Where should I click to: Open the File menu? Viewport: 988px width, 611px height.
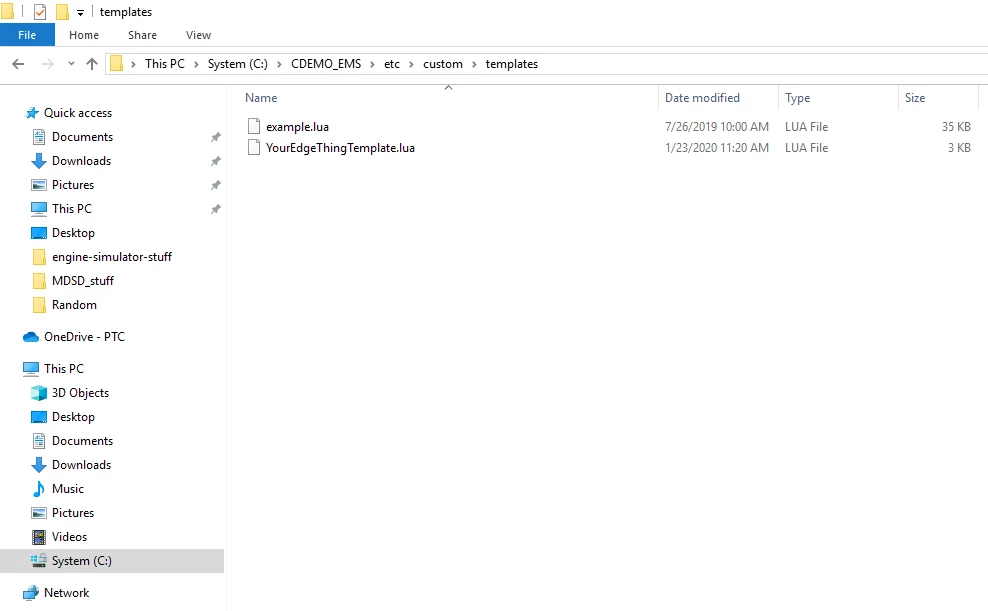click(x=26, y=34)
